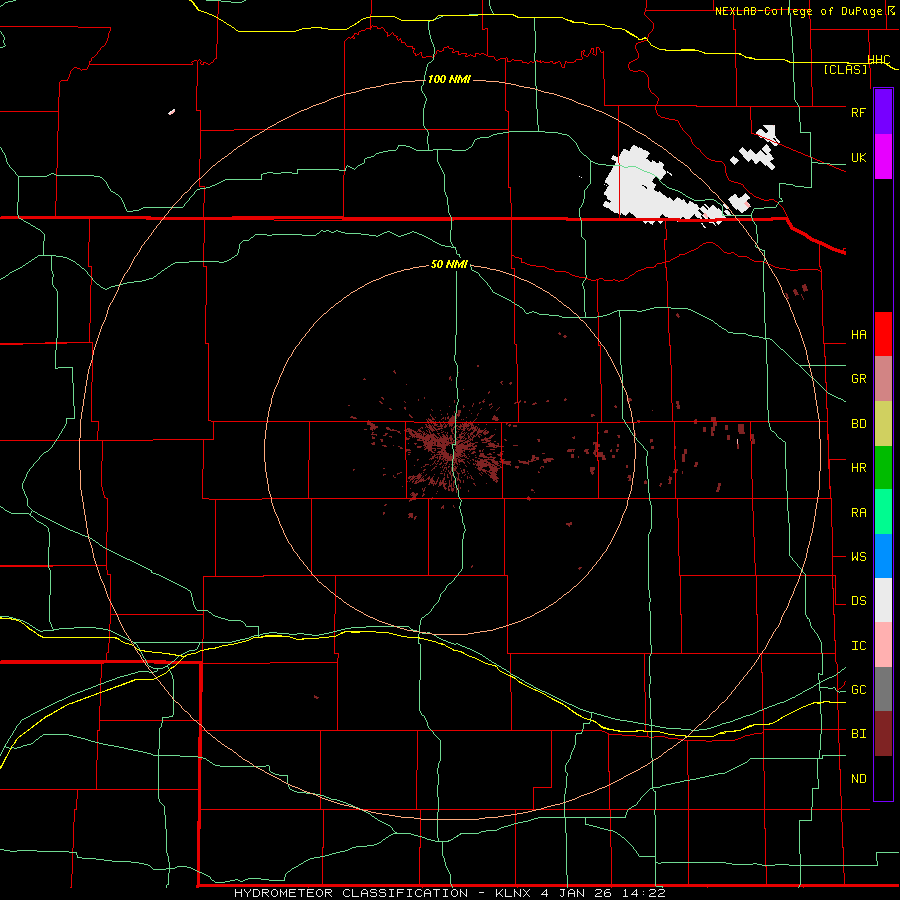Click the BI legend label
900x900 pixels.
858,734
